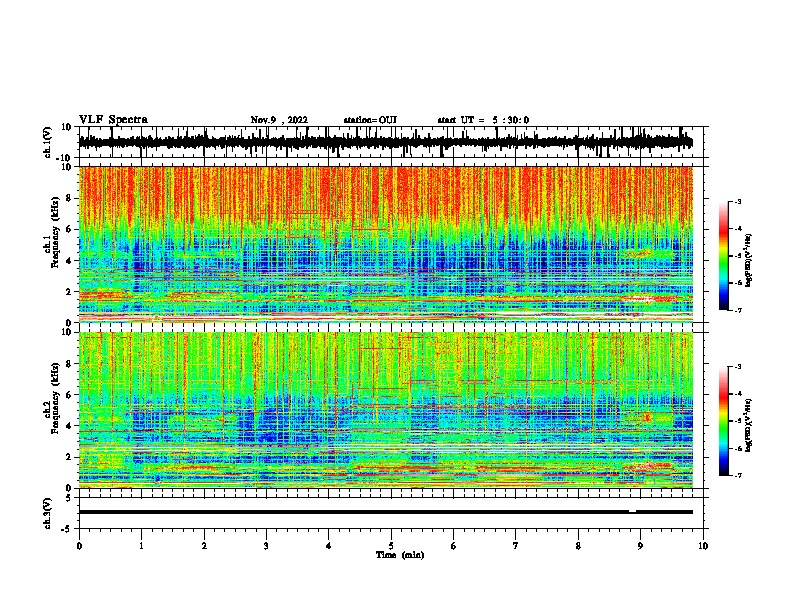This screenshot has width=792, height=612.
Task: Click the "9" minute time axis label
Action: click(x=640, y=546)
